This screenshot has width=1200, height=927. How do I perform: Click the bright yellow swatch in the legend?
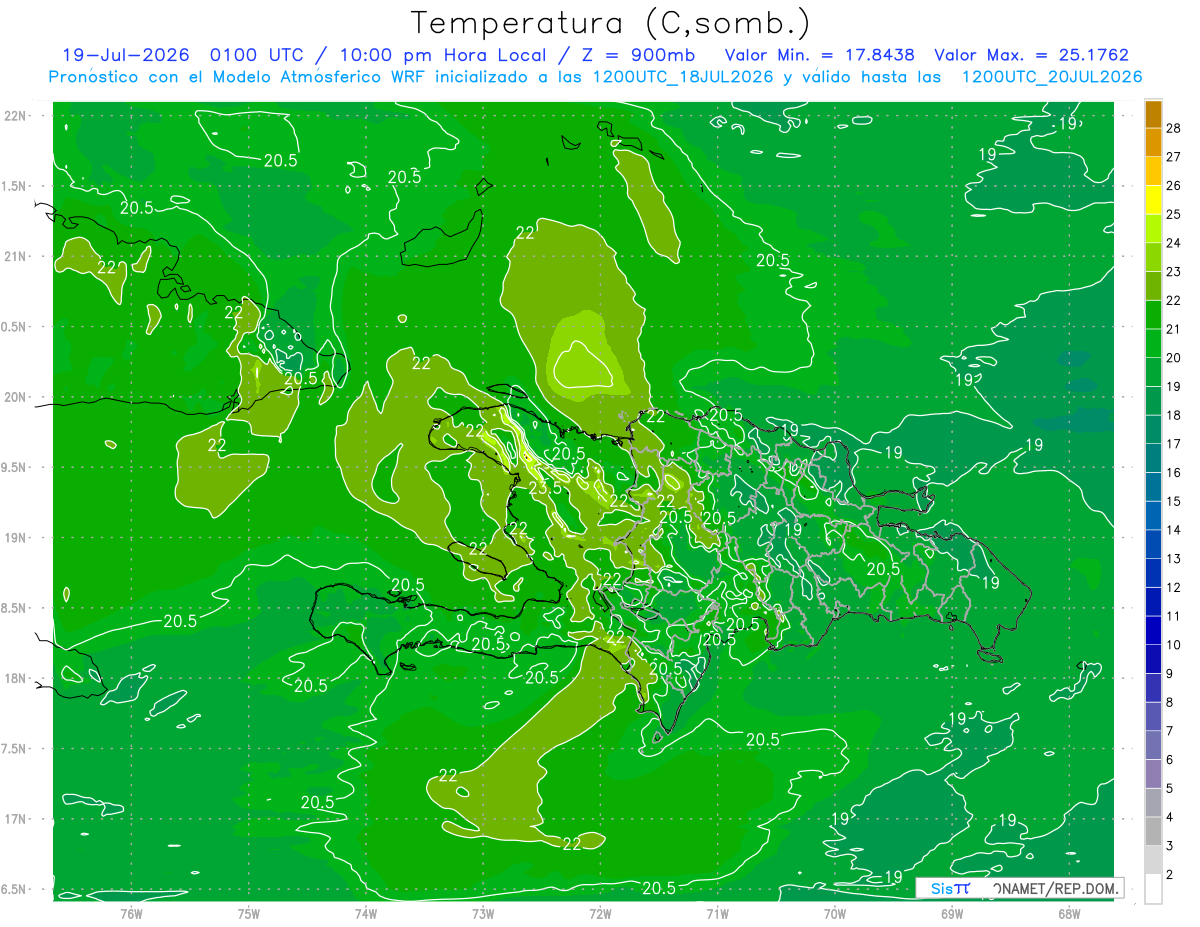1153,201
